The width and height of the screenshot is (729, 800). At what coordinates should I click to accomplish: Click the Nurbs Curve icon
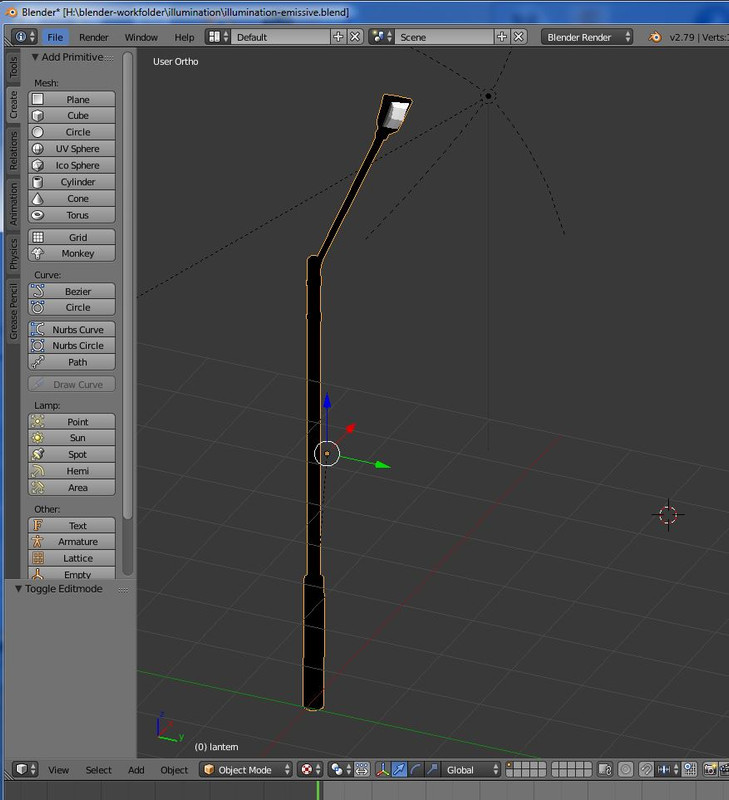click(38, 329)
